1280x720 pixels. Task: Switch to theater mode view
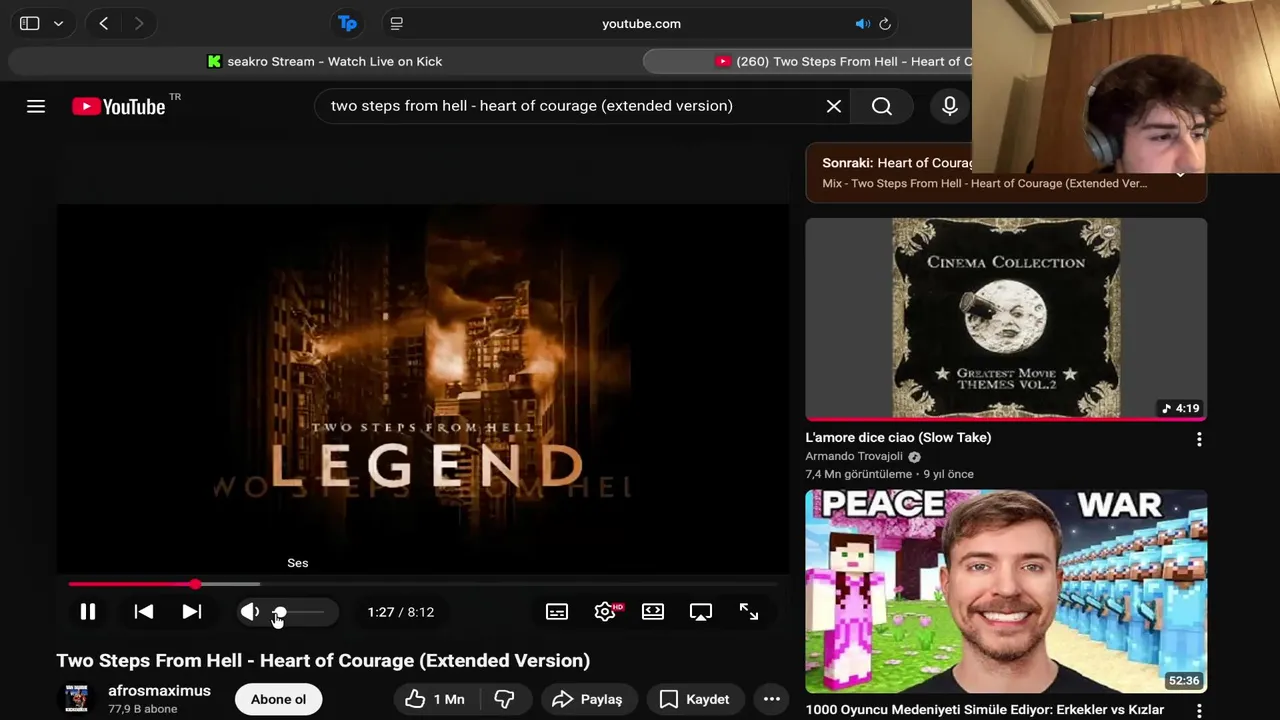653,612
